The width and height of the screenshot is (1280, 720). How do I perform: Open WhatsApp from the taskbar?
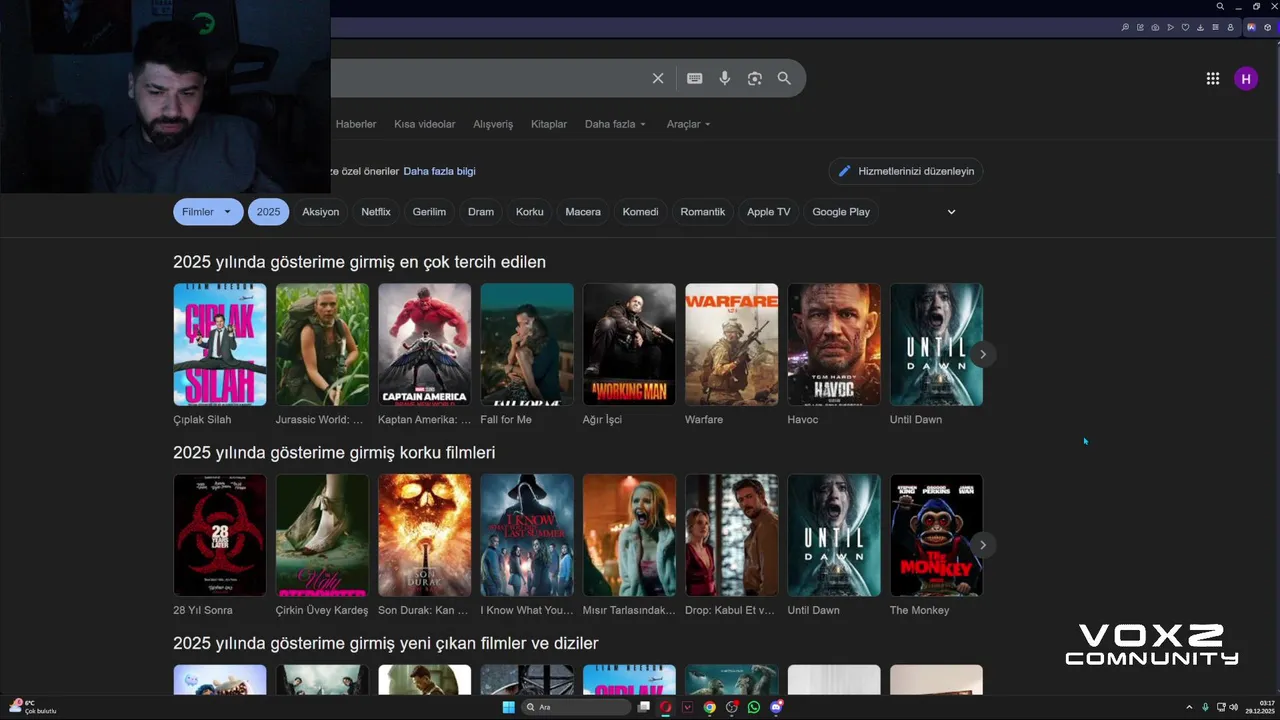(754, 707)
